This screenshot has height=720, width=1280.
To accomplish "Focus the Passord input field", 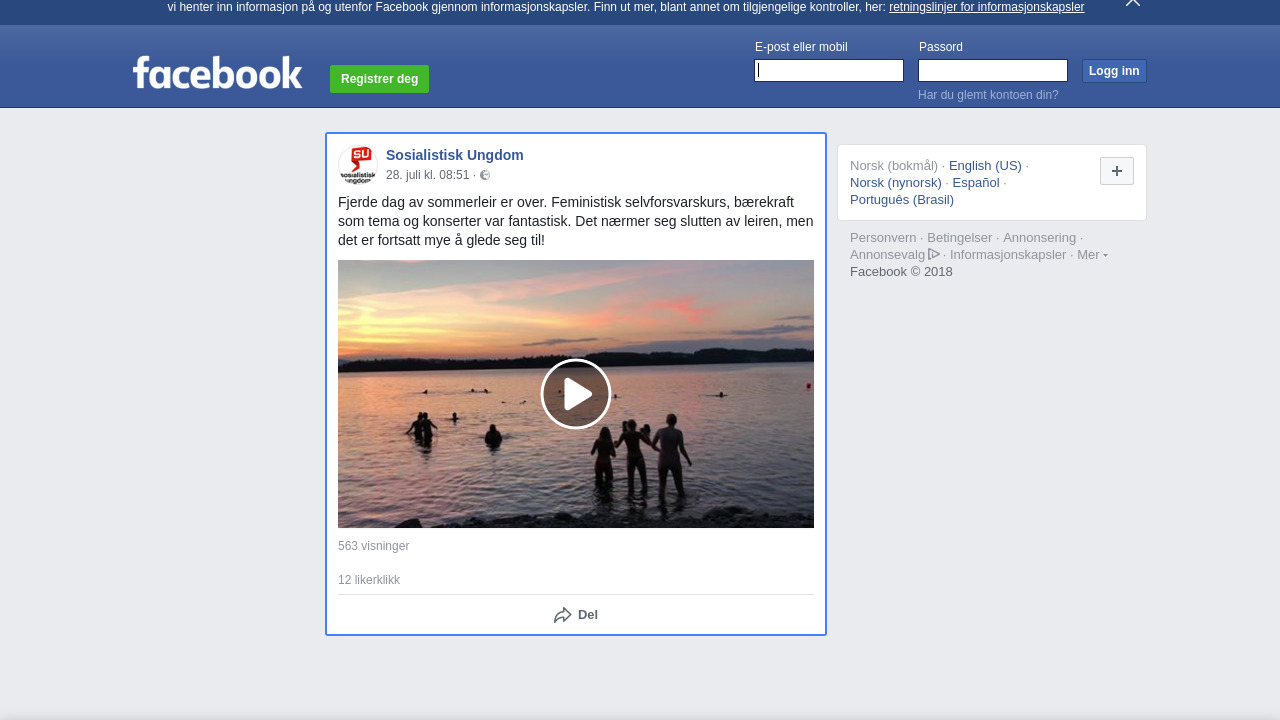I will [x=993, y=70].
